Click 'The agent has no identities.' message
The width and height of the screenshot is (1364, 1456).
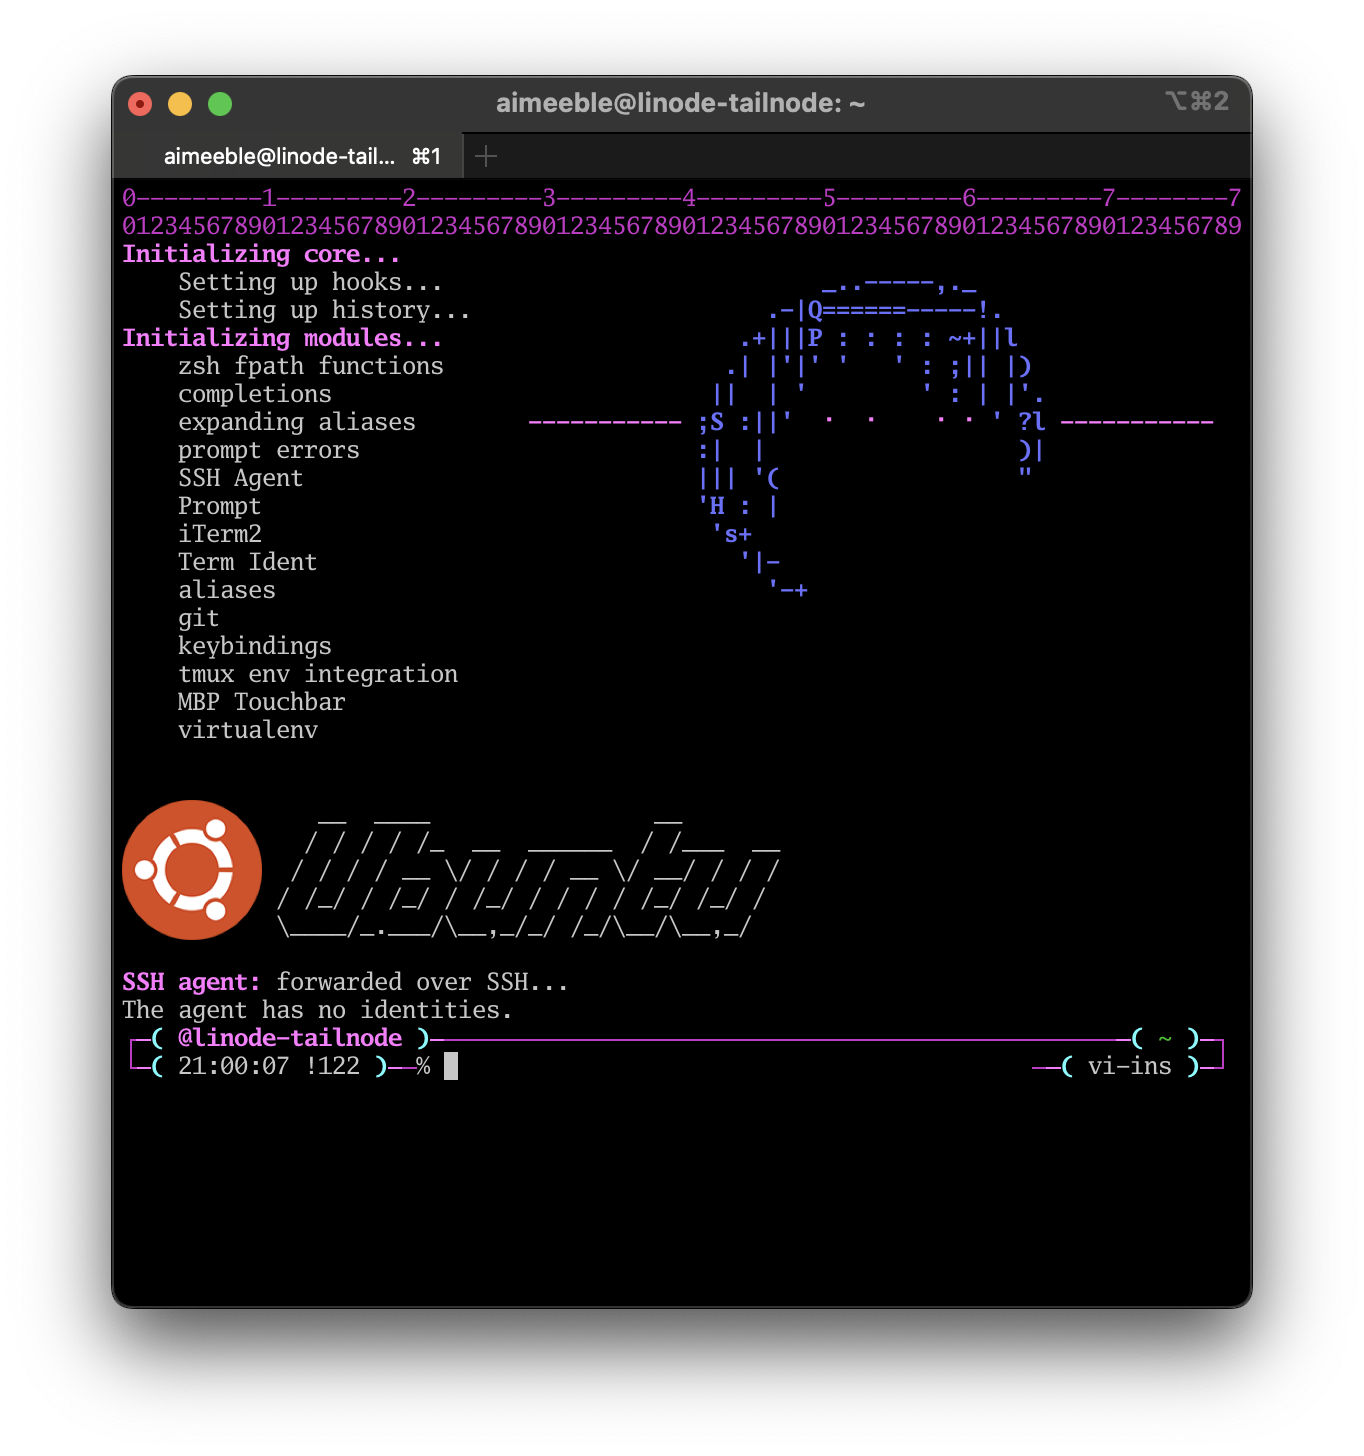(x=317, y=1010)
